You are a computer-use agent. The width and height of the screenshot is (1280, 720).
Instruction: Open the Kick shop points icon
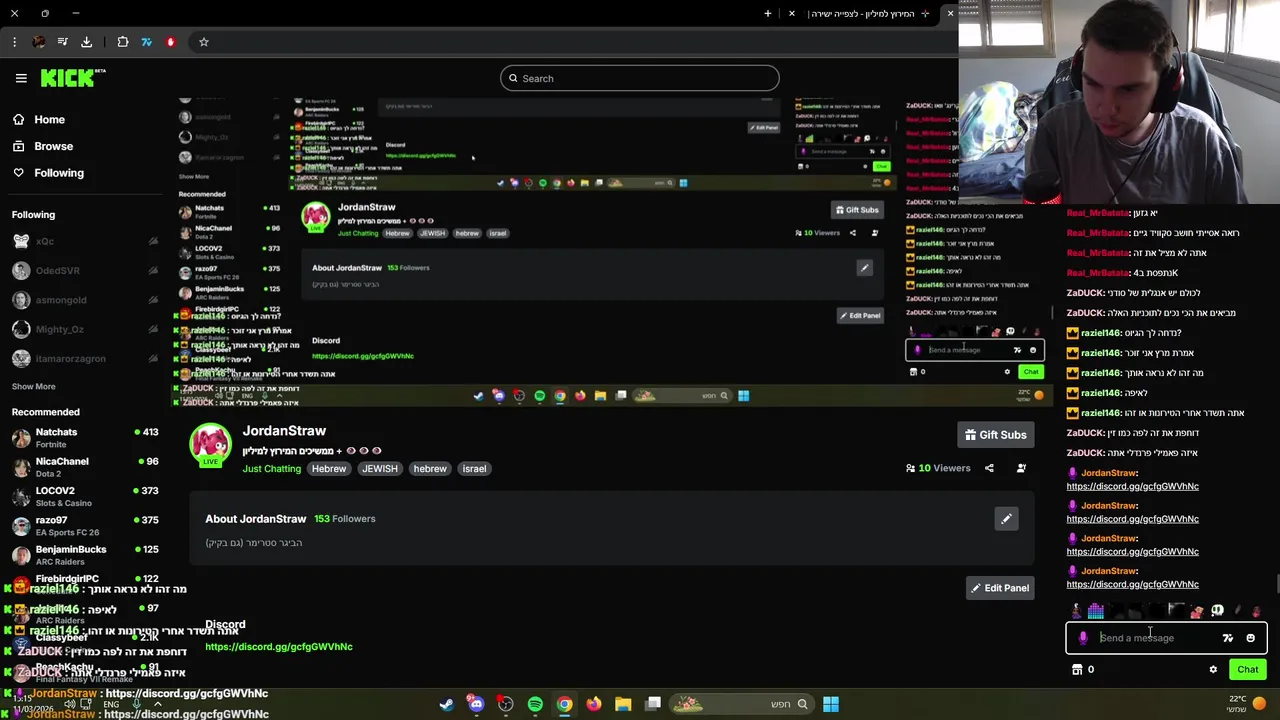(x=1077, y=670)
